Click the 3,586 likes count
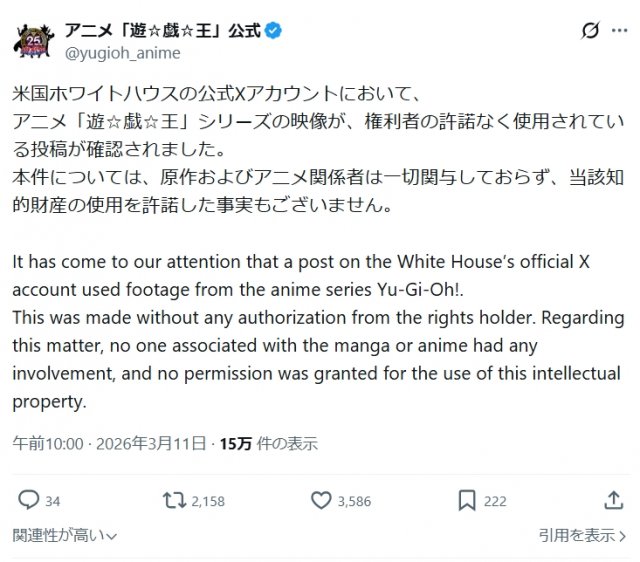Viewport: 640px width, 562px height. coord(354,501)
